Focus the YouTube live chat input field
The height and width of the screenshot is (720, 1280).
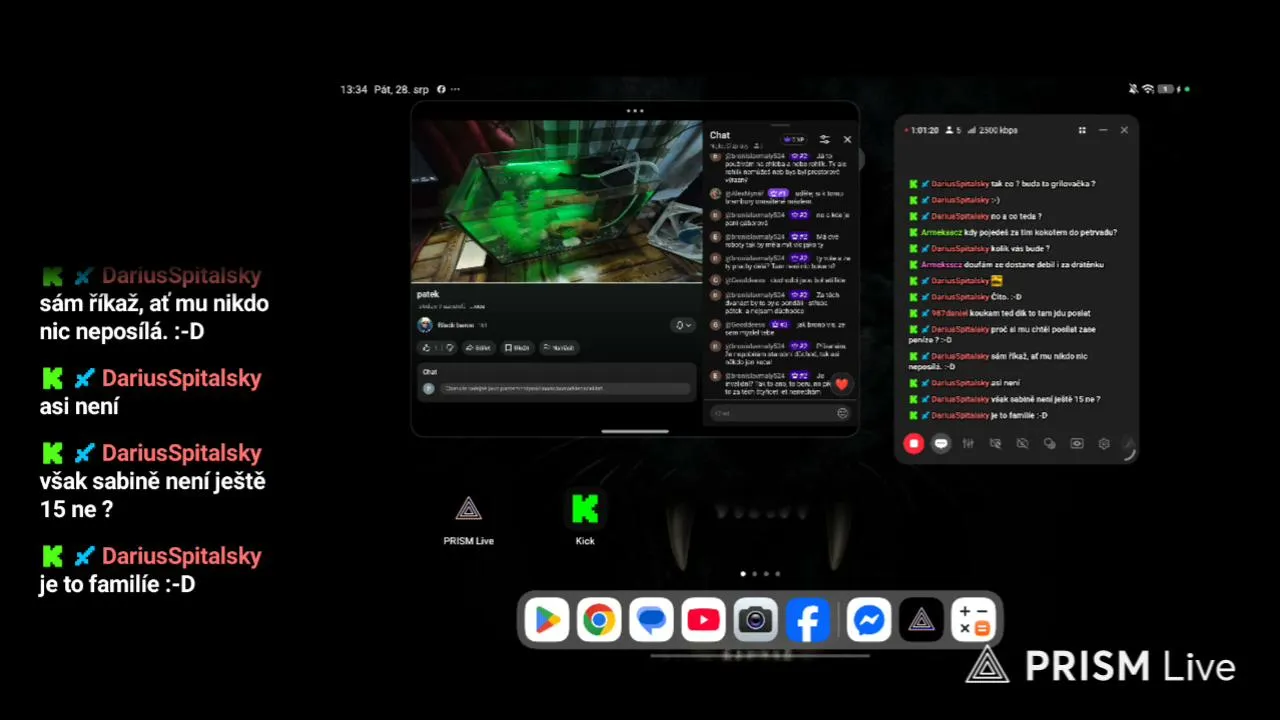779,413
